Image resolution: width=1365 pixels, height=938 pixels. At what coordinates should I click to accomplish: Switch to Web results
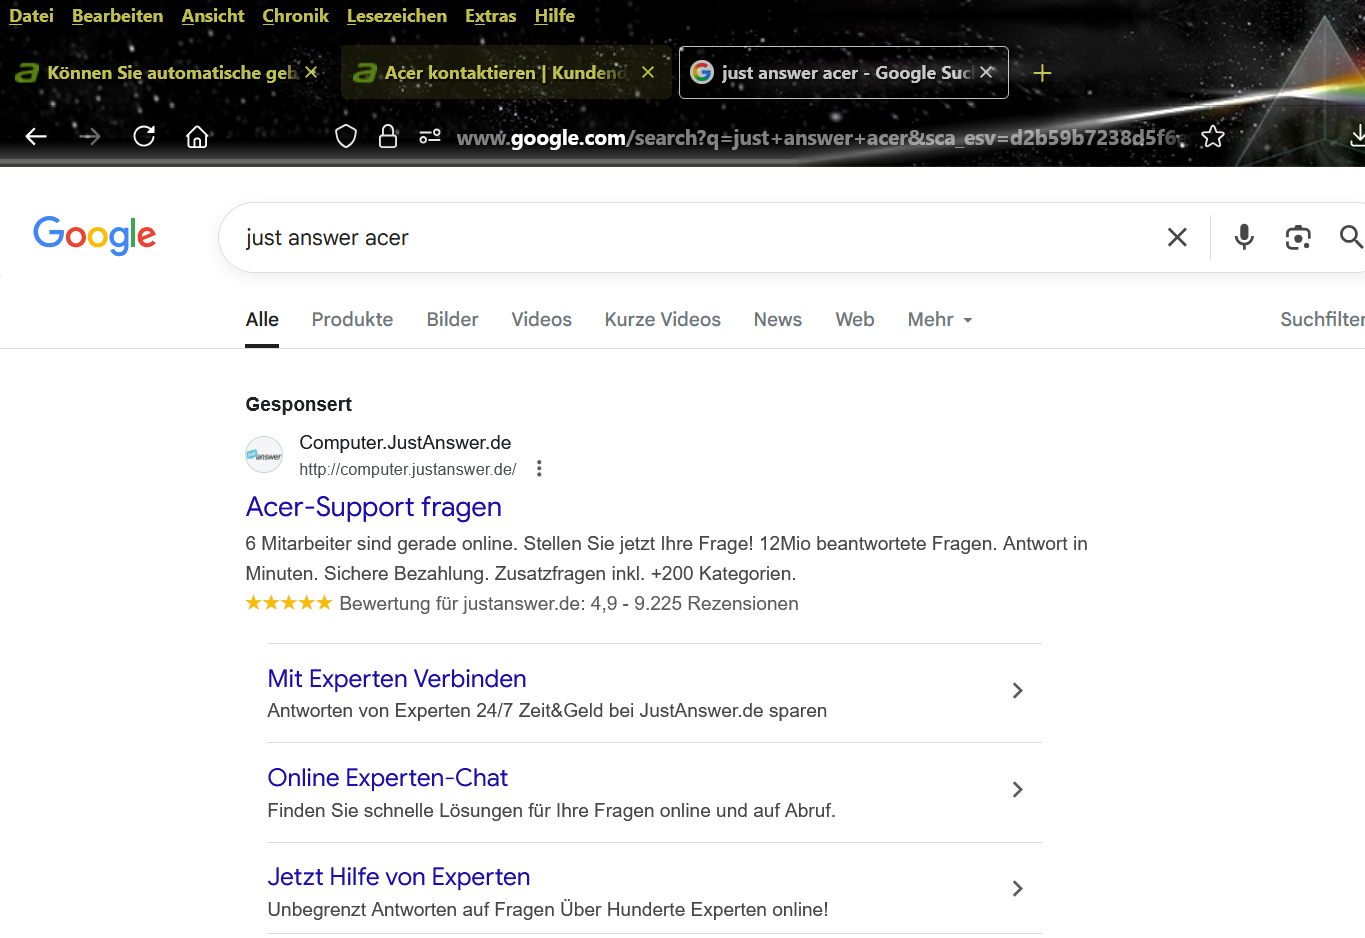coord(855,319)
